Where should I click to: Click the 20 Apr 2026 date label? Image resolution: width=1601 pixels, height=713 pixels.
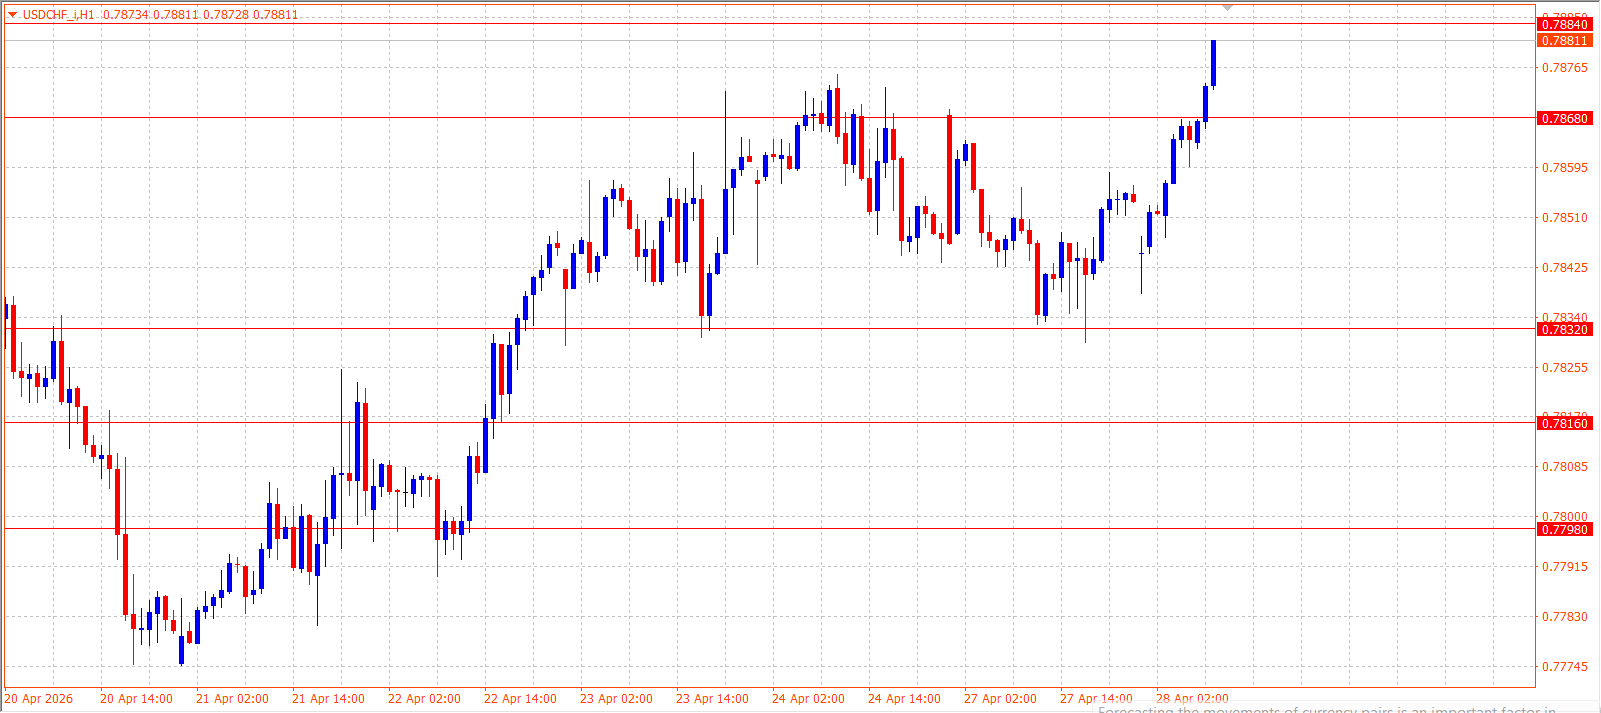click(39, 699)
